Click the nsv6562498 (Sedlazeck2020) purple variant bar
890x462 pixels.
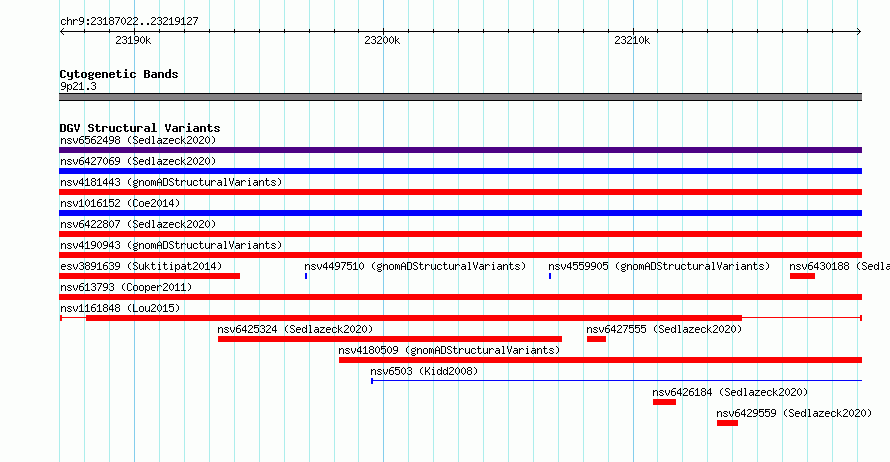[460, 150]
